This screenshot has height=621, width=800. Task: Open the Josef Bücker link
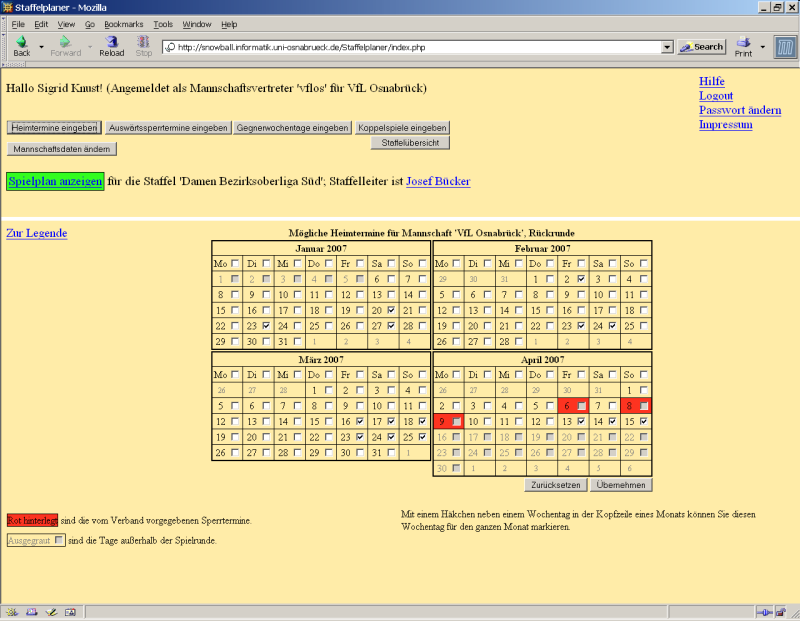tap(438, 181)
